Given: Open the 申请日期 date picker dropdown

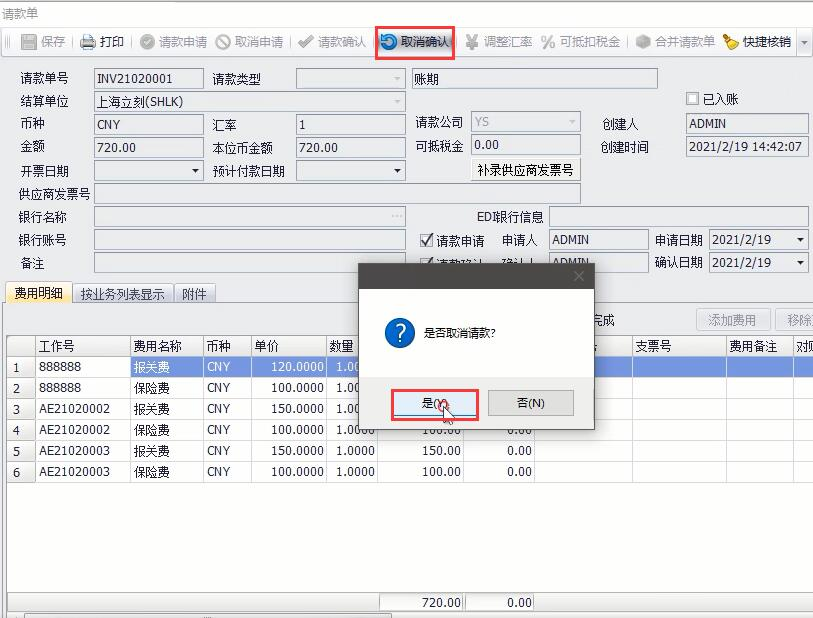Looking at the screenshot, I should click(800, 240).
